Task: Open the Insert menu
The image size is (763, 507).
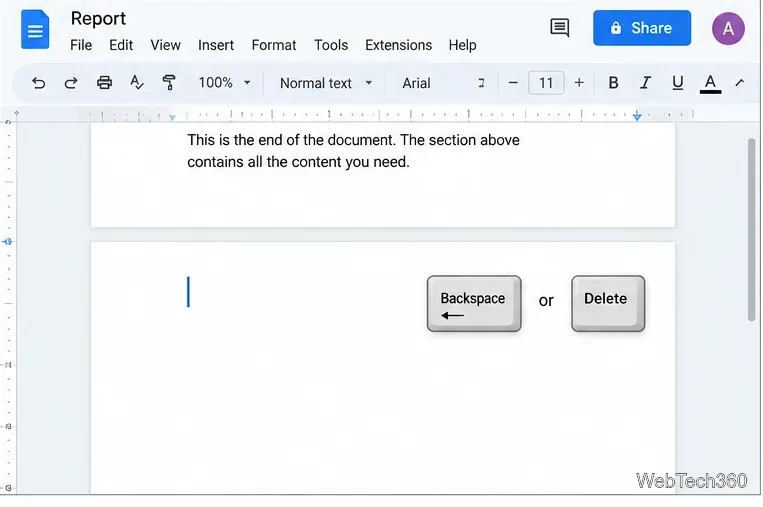Action: pos(216,45)
